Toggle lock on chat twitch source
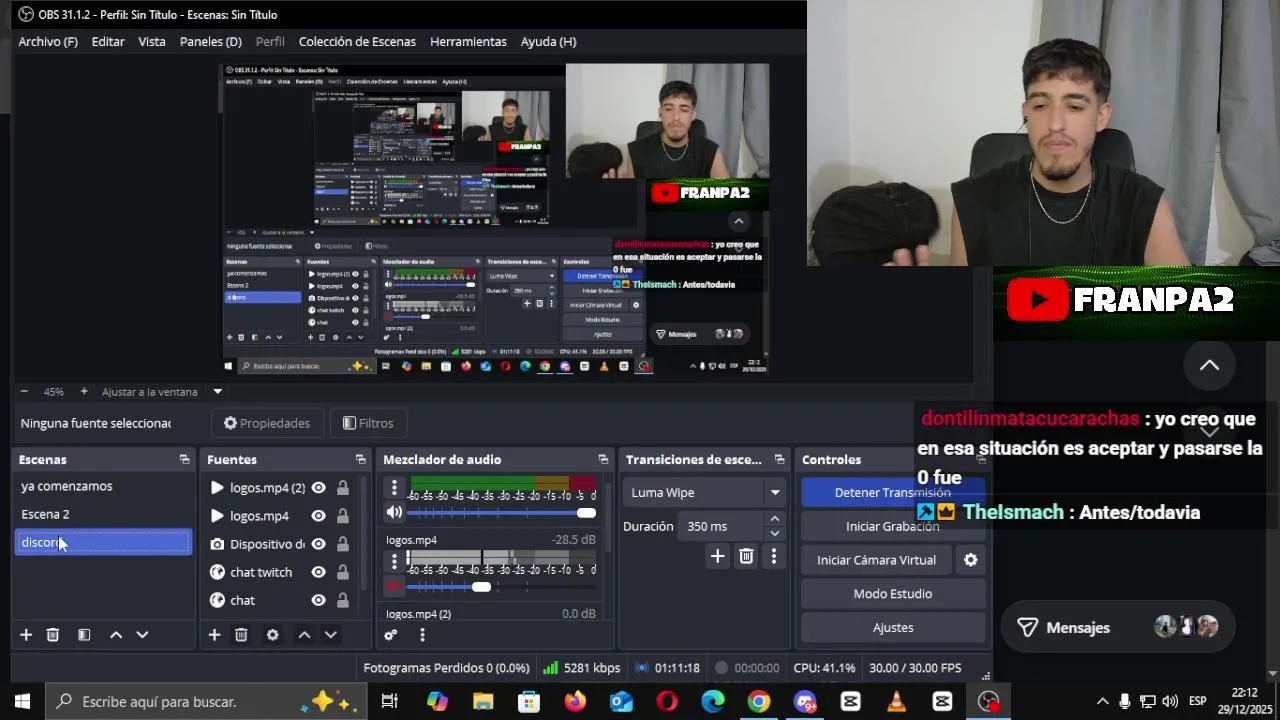1280x720 pixels. [343, 572]
